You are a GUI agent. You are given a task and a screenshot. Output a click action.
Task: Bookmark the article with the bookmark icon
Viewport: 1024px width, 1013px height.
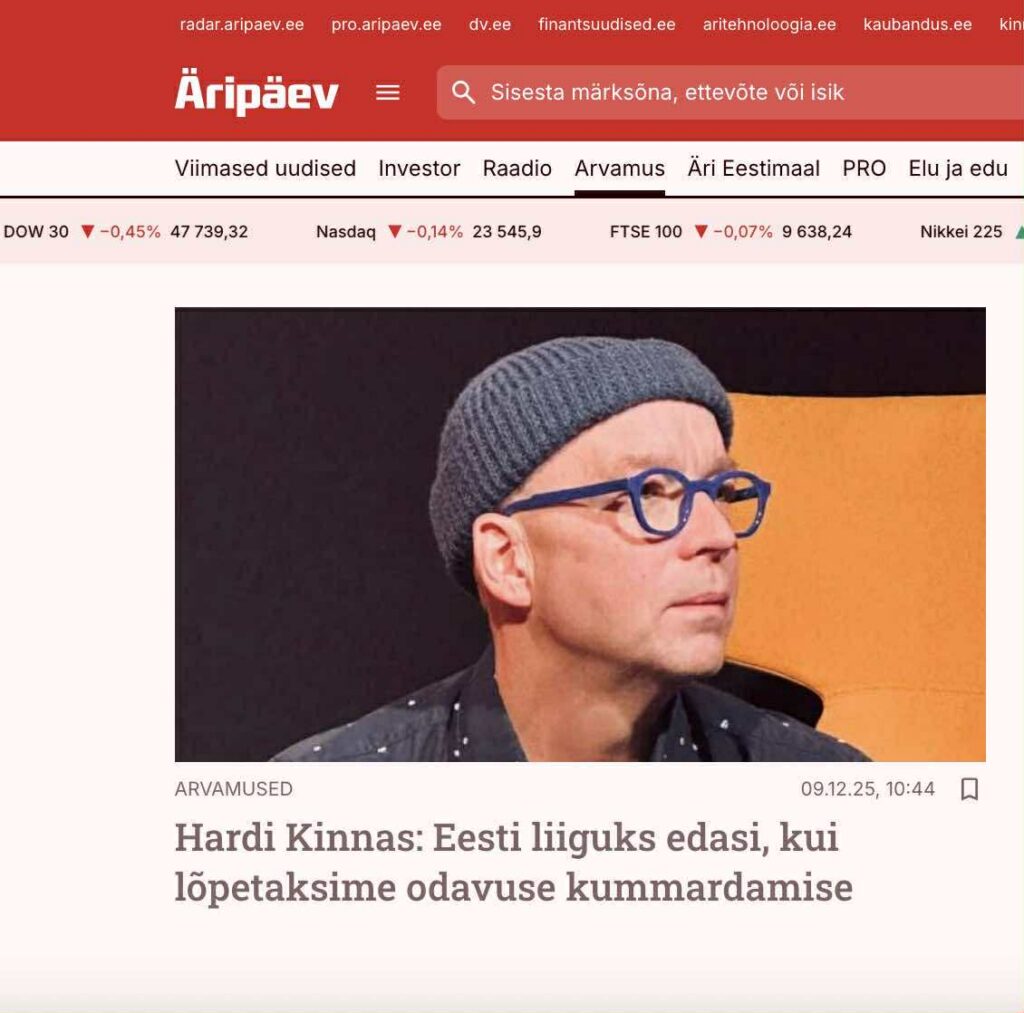[970, 789]
